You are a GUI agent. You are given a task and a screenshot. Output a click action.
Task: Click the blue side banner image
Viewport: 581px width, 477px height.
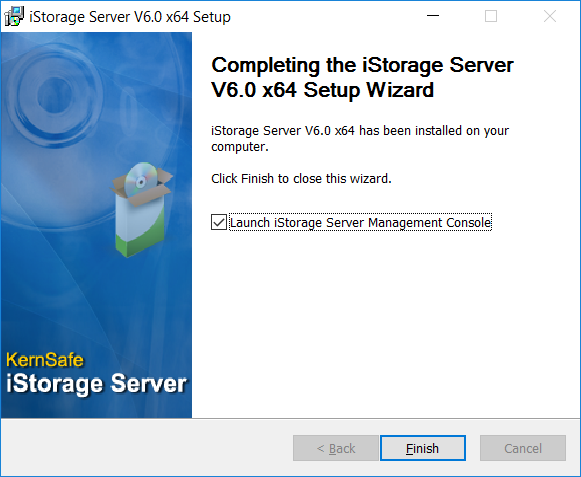[96, 225]
